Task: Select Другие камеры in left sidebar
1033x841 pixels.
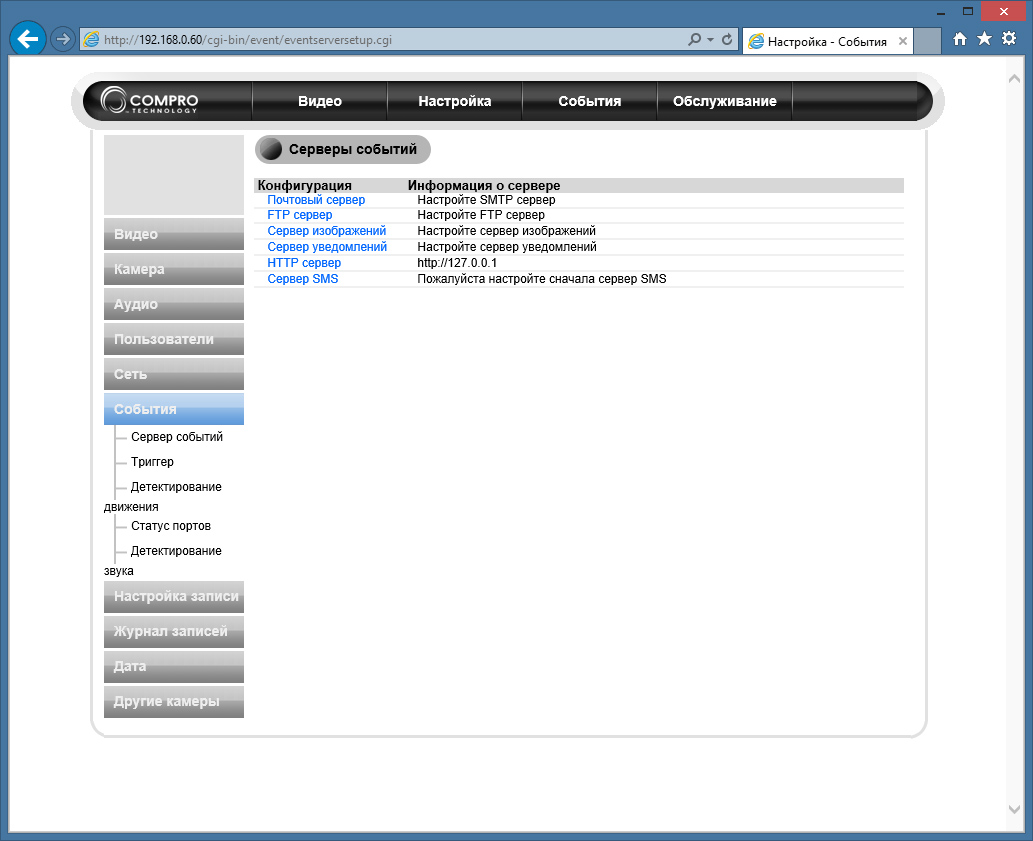Action: point(174,701)
